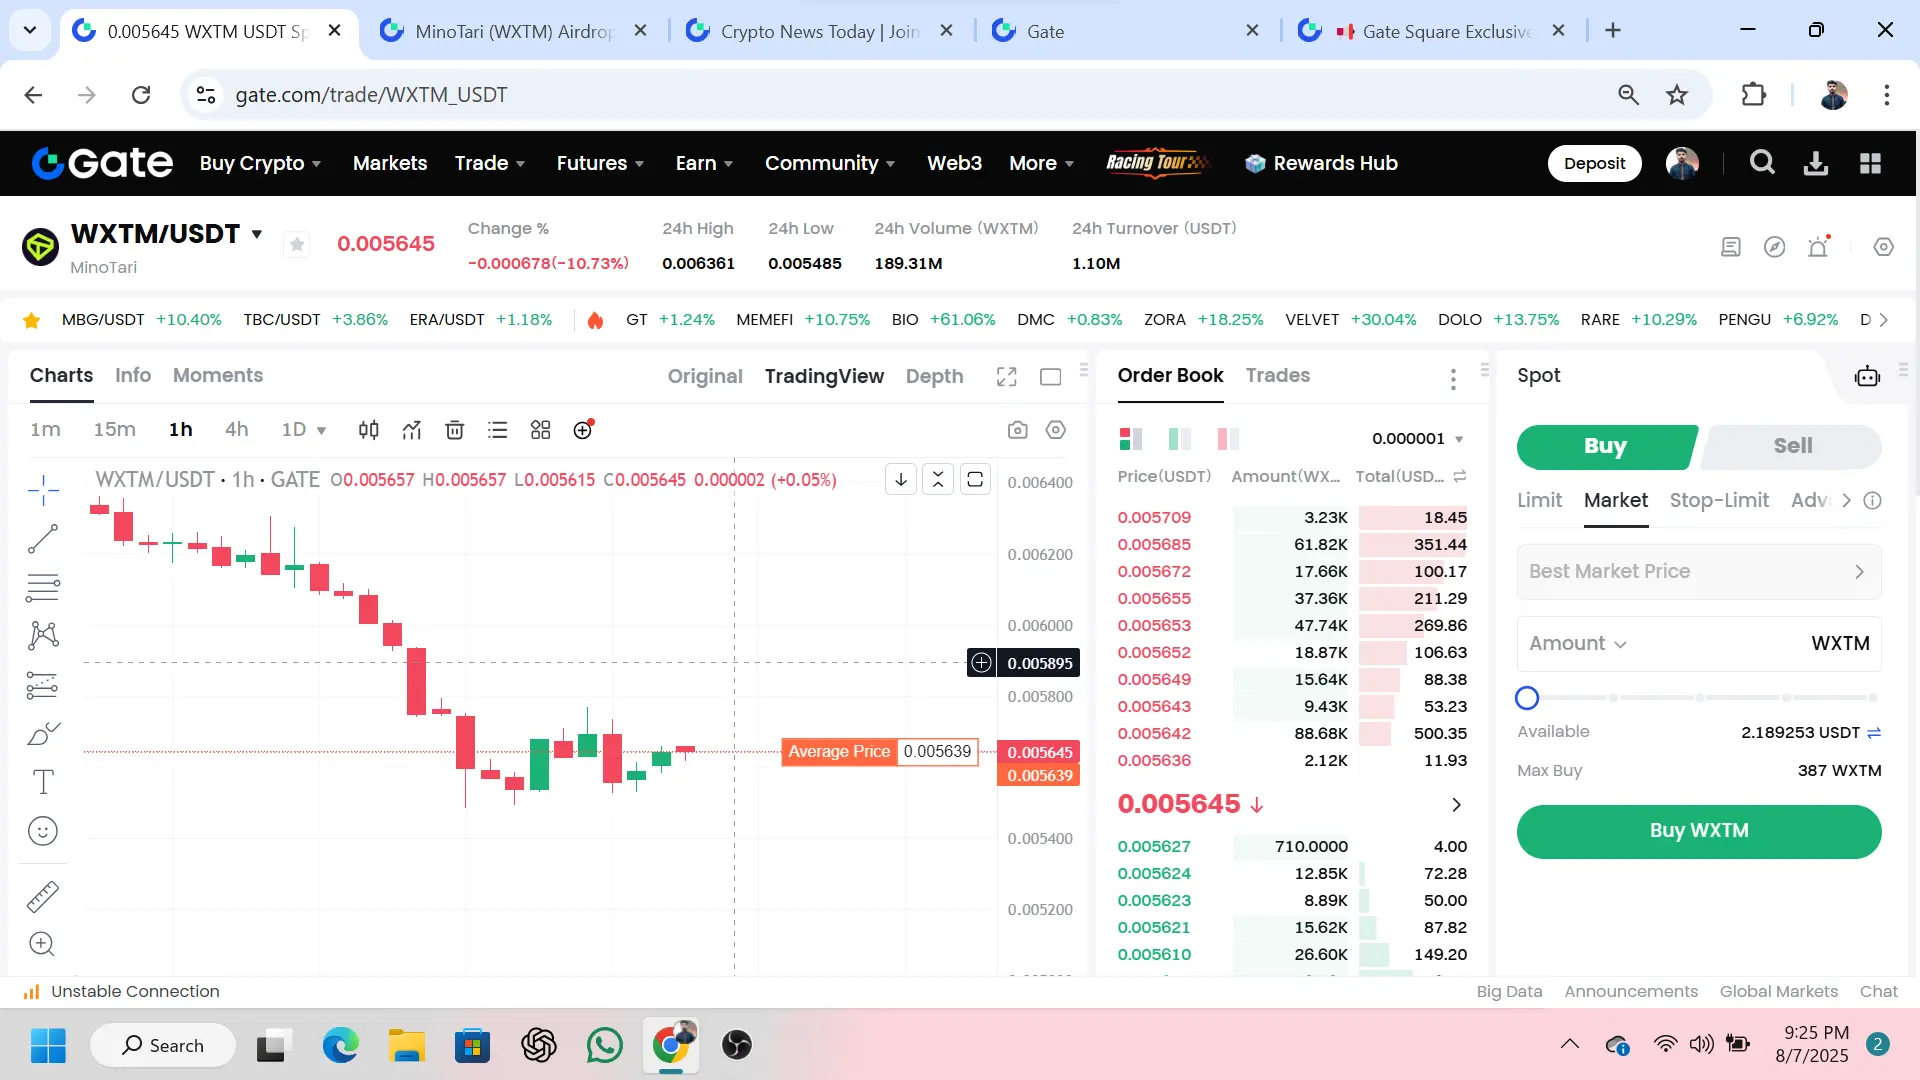Add WXTM/USDT to favorites star
Viewport: 1920px width, 1080px height.
(x=297, y=245)
